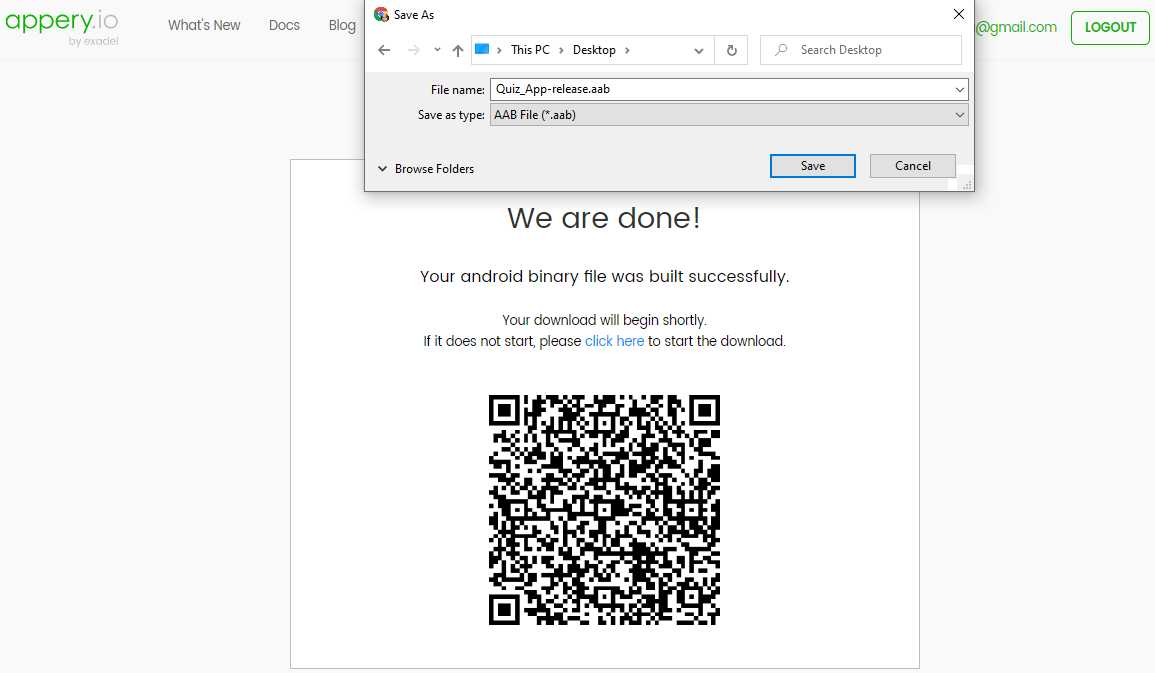Click the dialog resize grip corner
This screenshot has height=673, width=1155.
[x=966, y=185]
